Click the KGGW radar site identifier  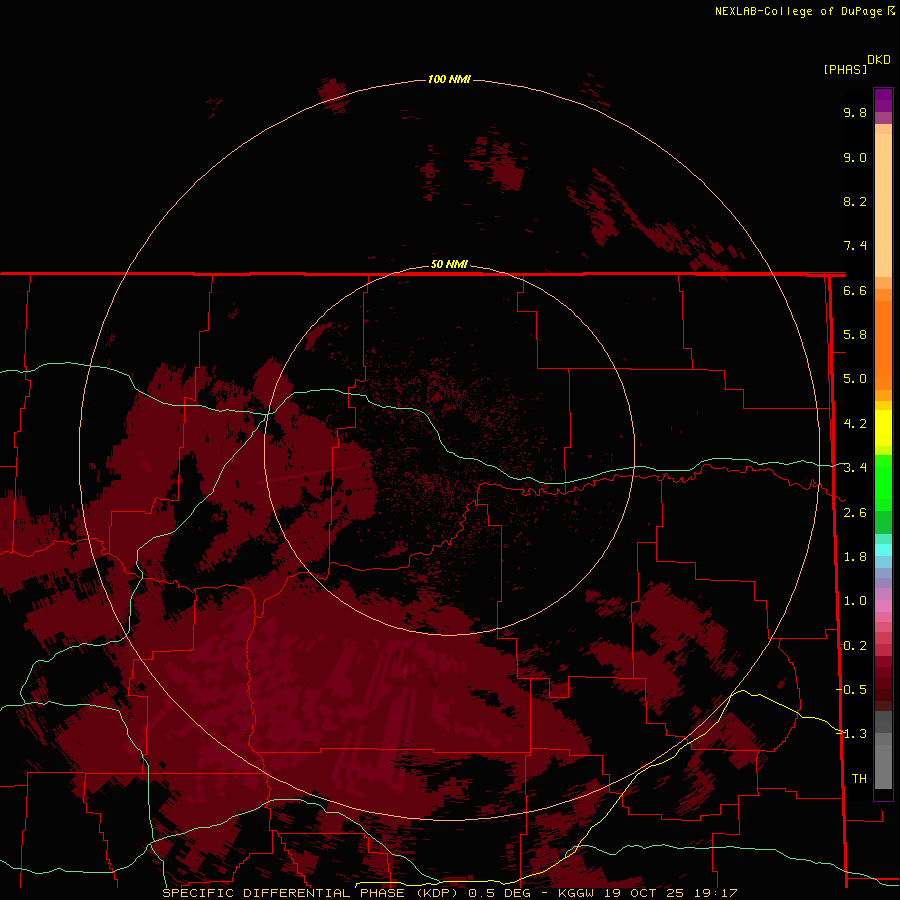pos(578,893)
